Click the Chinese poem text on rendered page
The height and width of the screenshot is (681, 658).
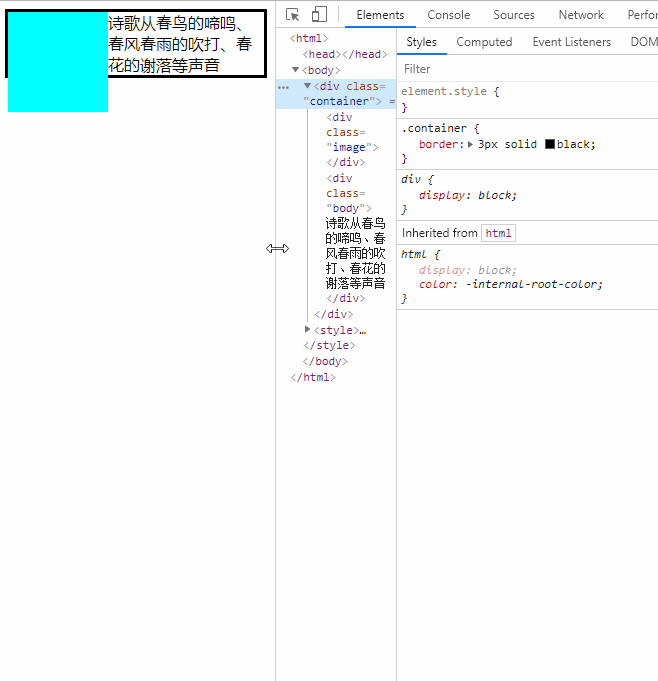click(180, 44)
